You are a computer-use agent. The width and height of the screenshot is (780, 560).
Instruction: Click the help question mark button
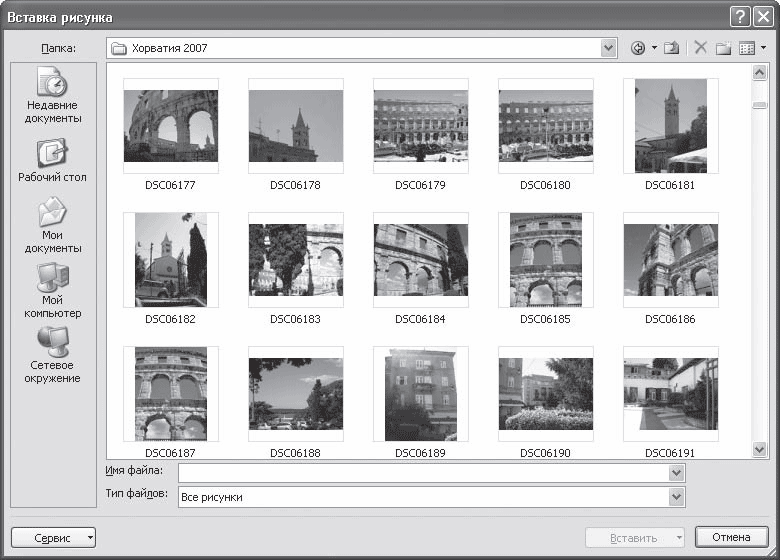point(740,17)
